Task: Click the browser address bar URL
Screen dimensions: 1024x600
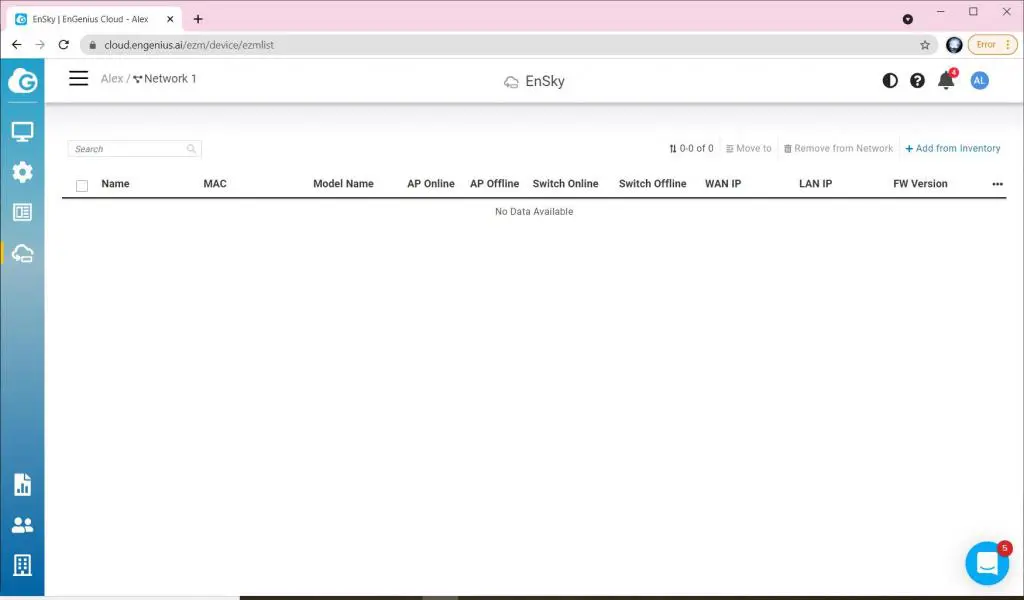Action: click(x=189, y=45)
